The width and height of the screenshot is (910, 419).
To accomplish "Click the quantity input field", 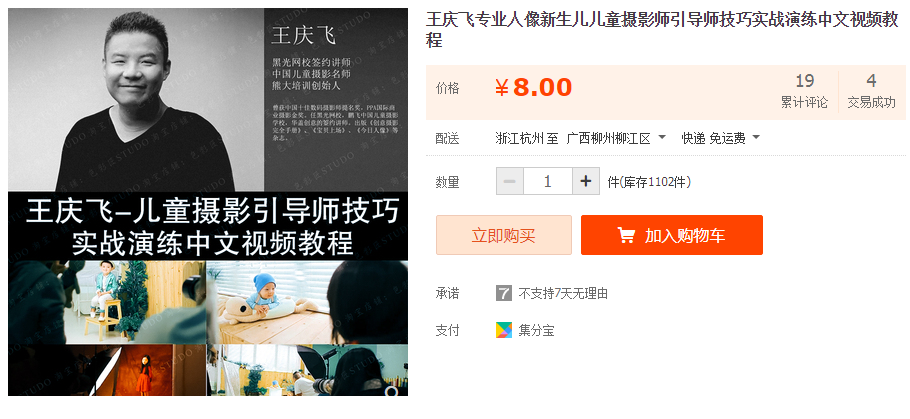I will click(548, 182).
